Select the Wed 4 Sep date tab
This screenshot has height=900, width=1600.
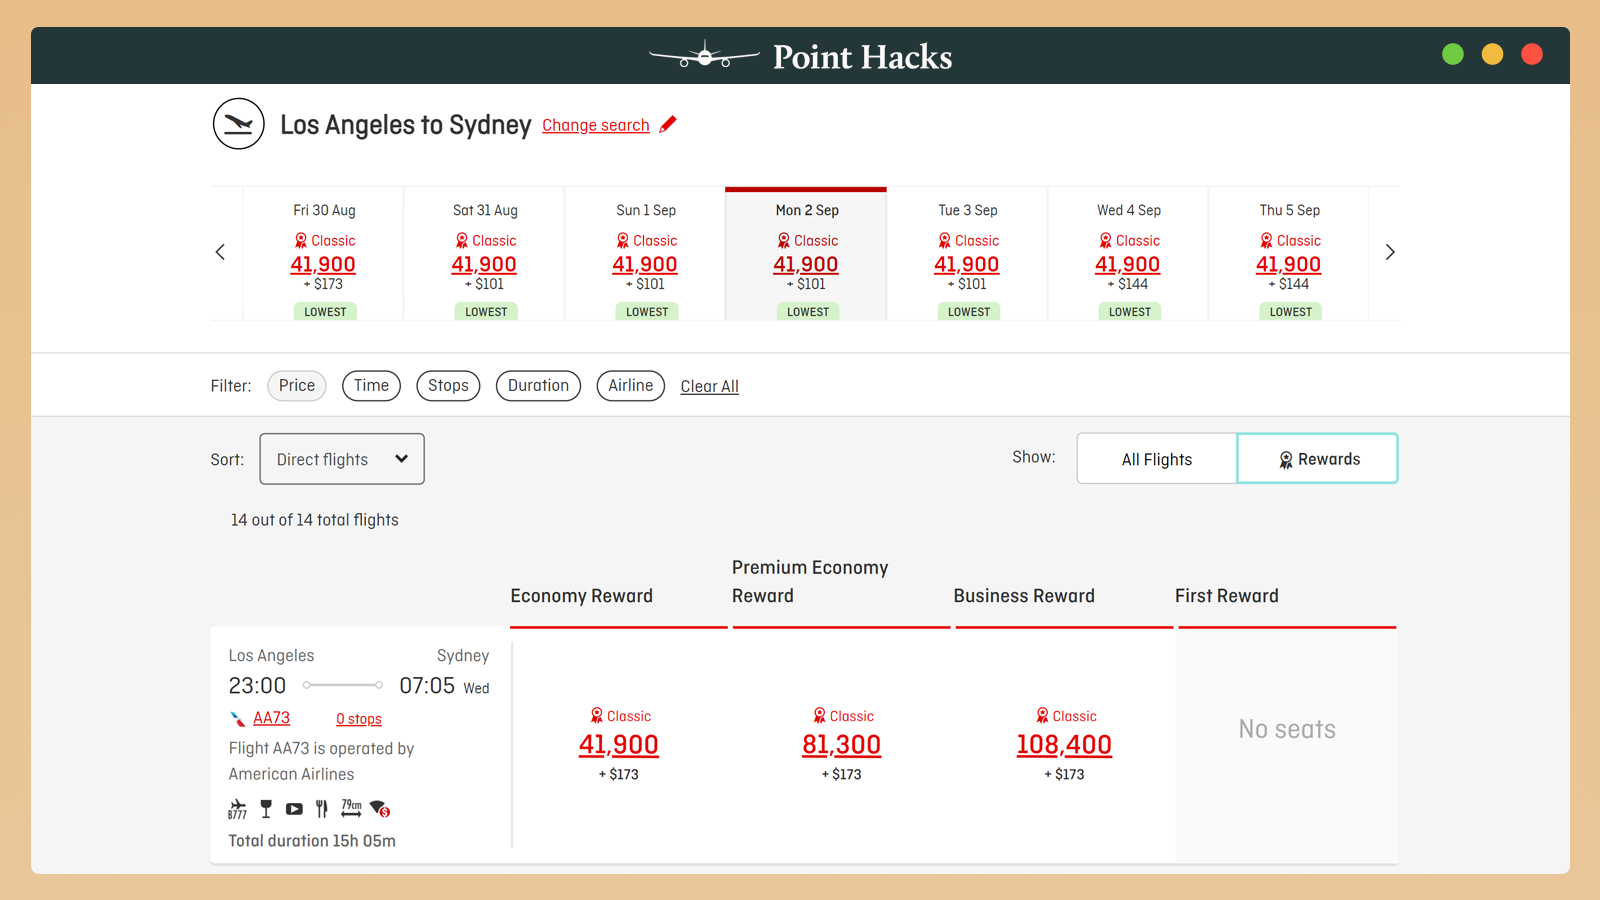pos(1129,254)
